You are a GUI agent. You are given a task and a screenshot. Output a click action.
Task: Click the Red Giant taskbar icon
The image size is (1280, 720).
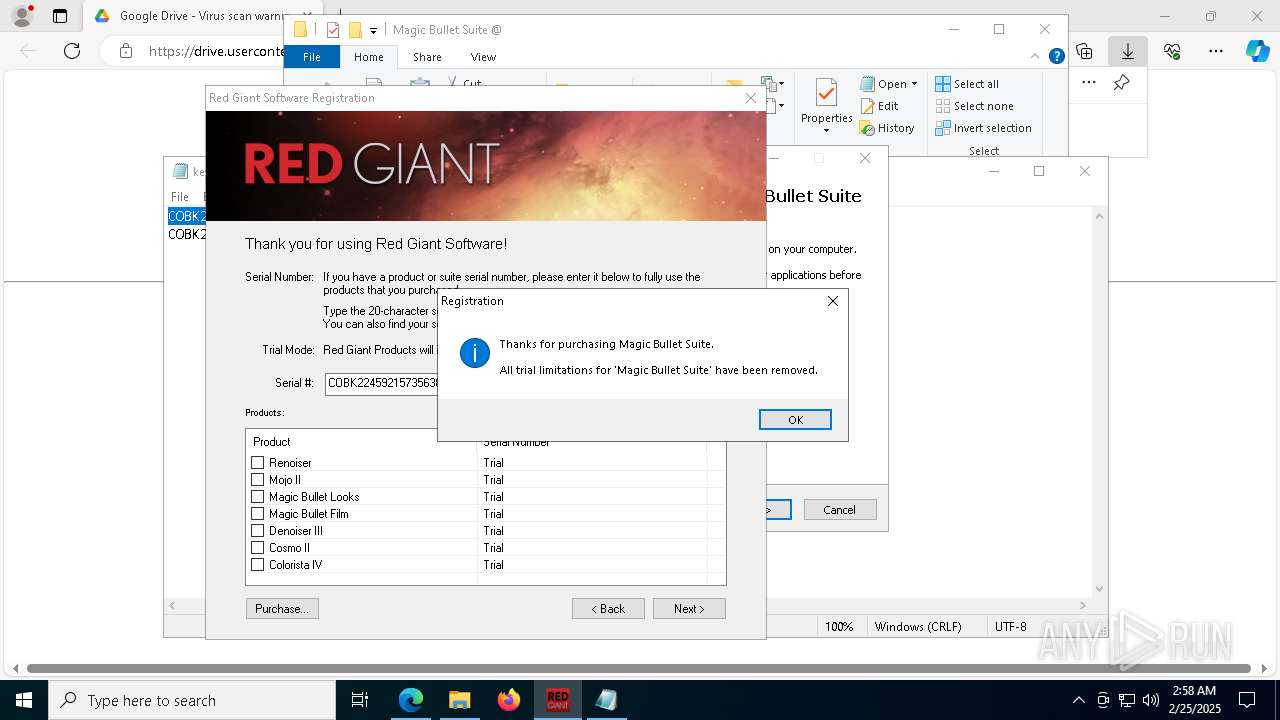point(557,700)
